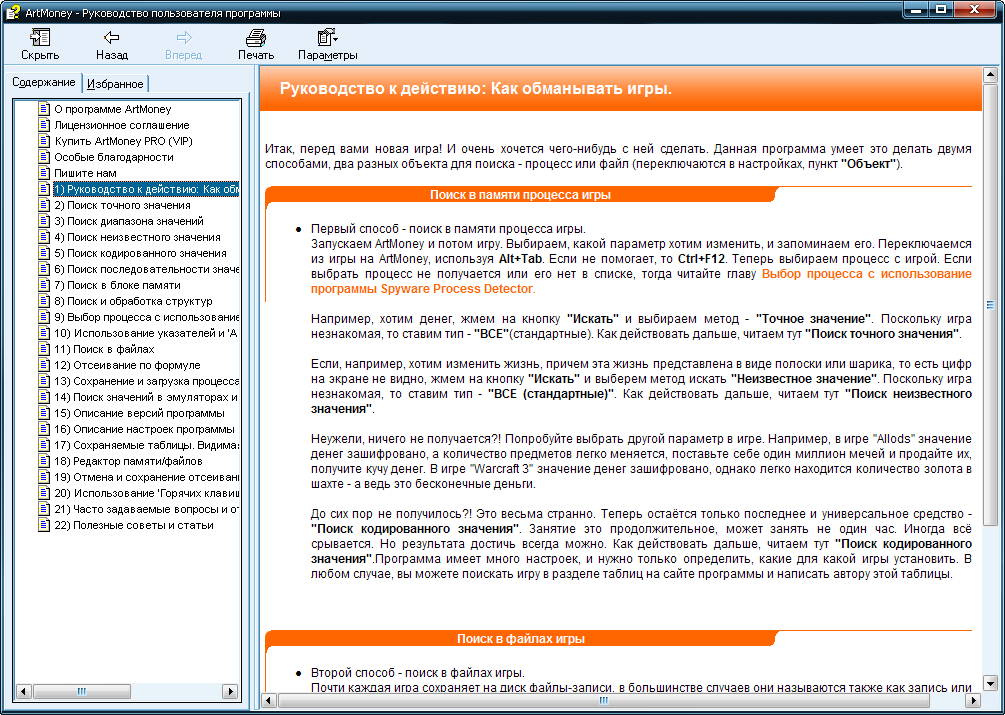Viewport: 1005px width, 715px height.
Task: Click bold link "Поиск точного значения" in text
Action: [882, 334]
